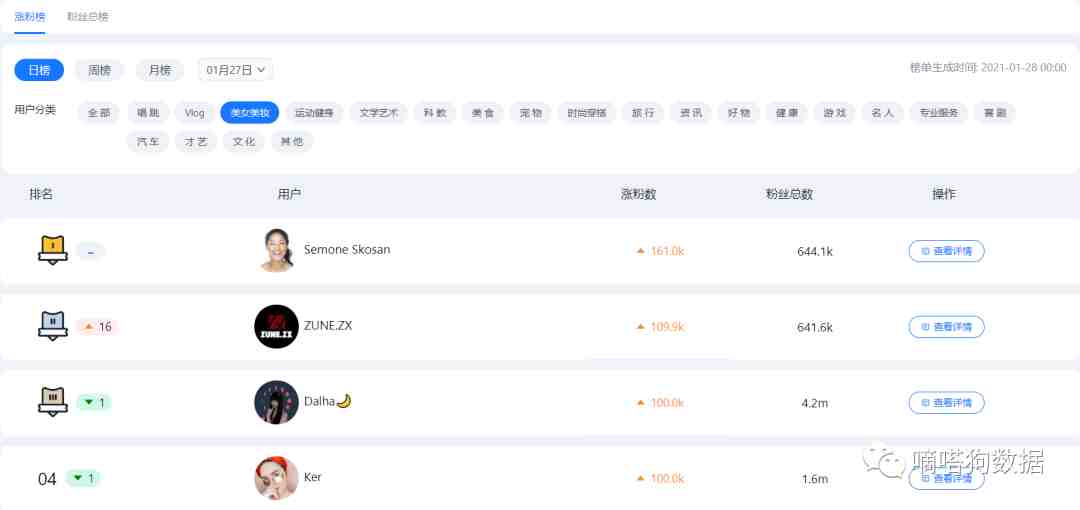
Task: Click Dalha's profile avatar
Action: click(276, 402)
